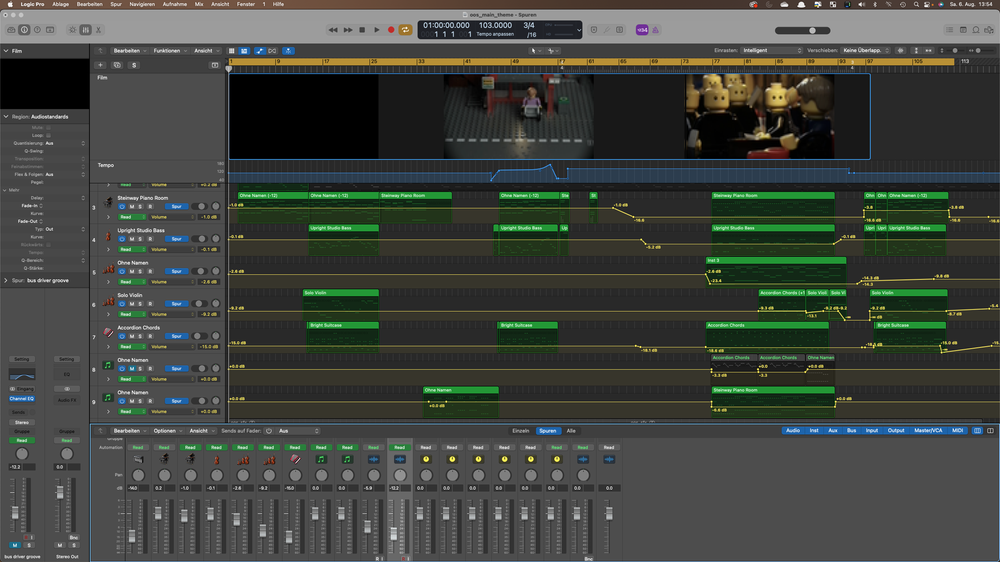Rewind the playhead
Image resolution: width=1000 pixels, height=562 pixels.
click(x=333, y=30)
